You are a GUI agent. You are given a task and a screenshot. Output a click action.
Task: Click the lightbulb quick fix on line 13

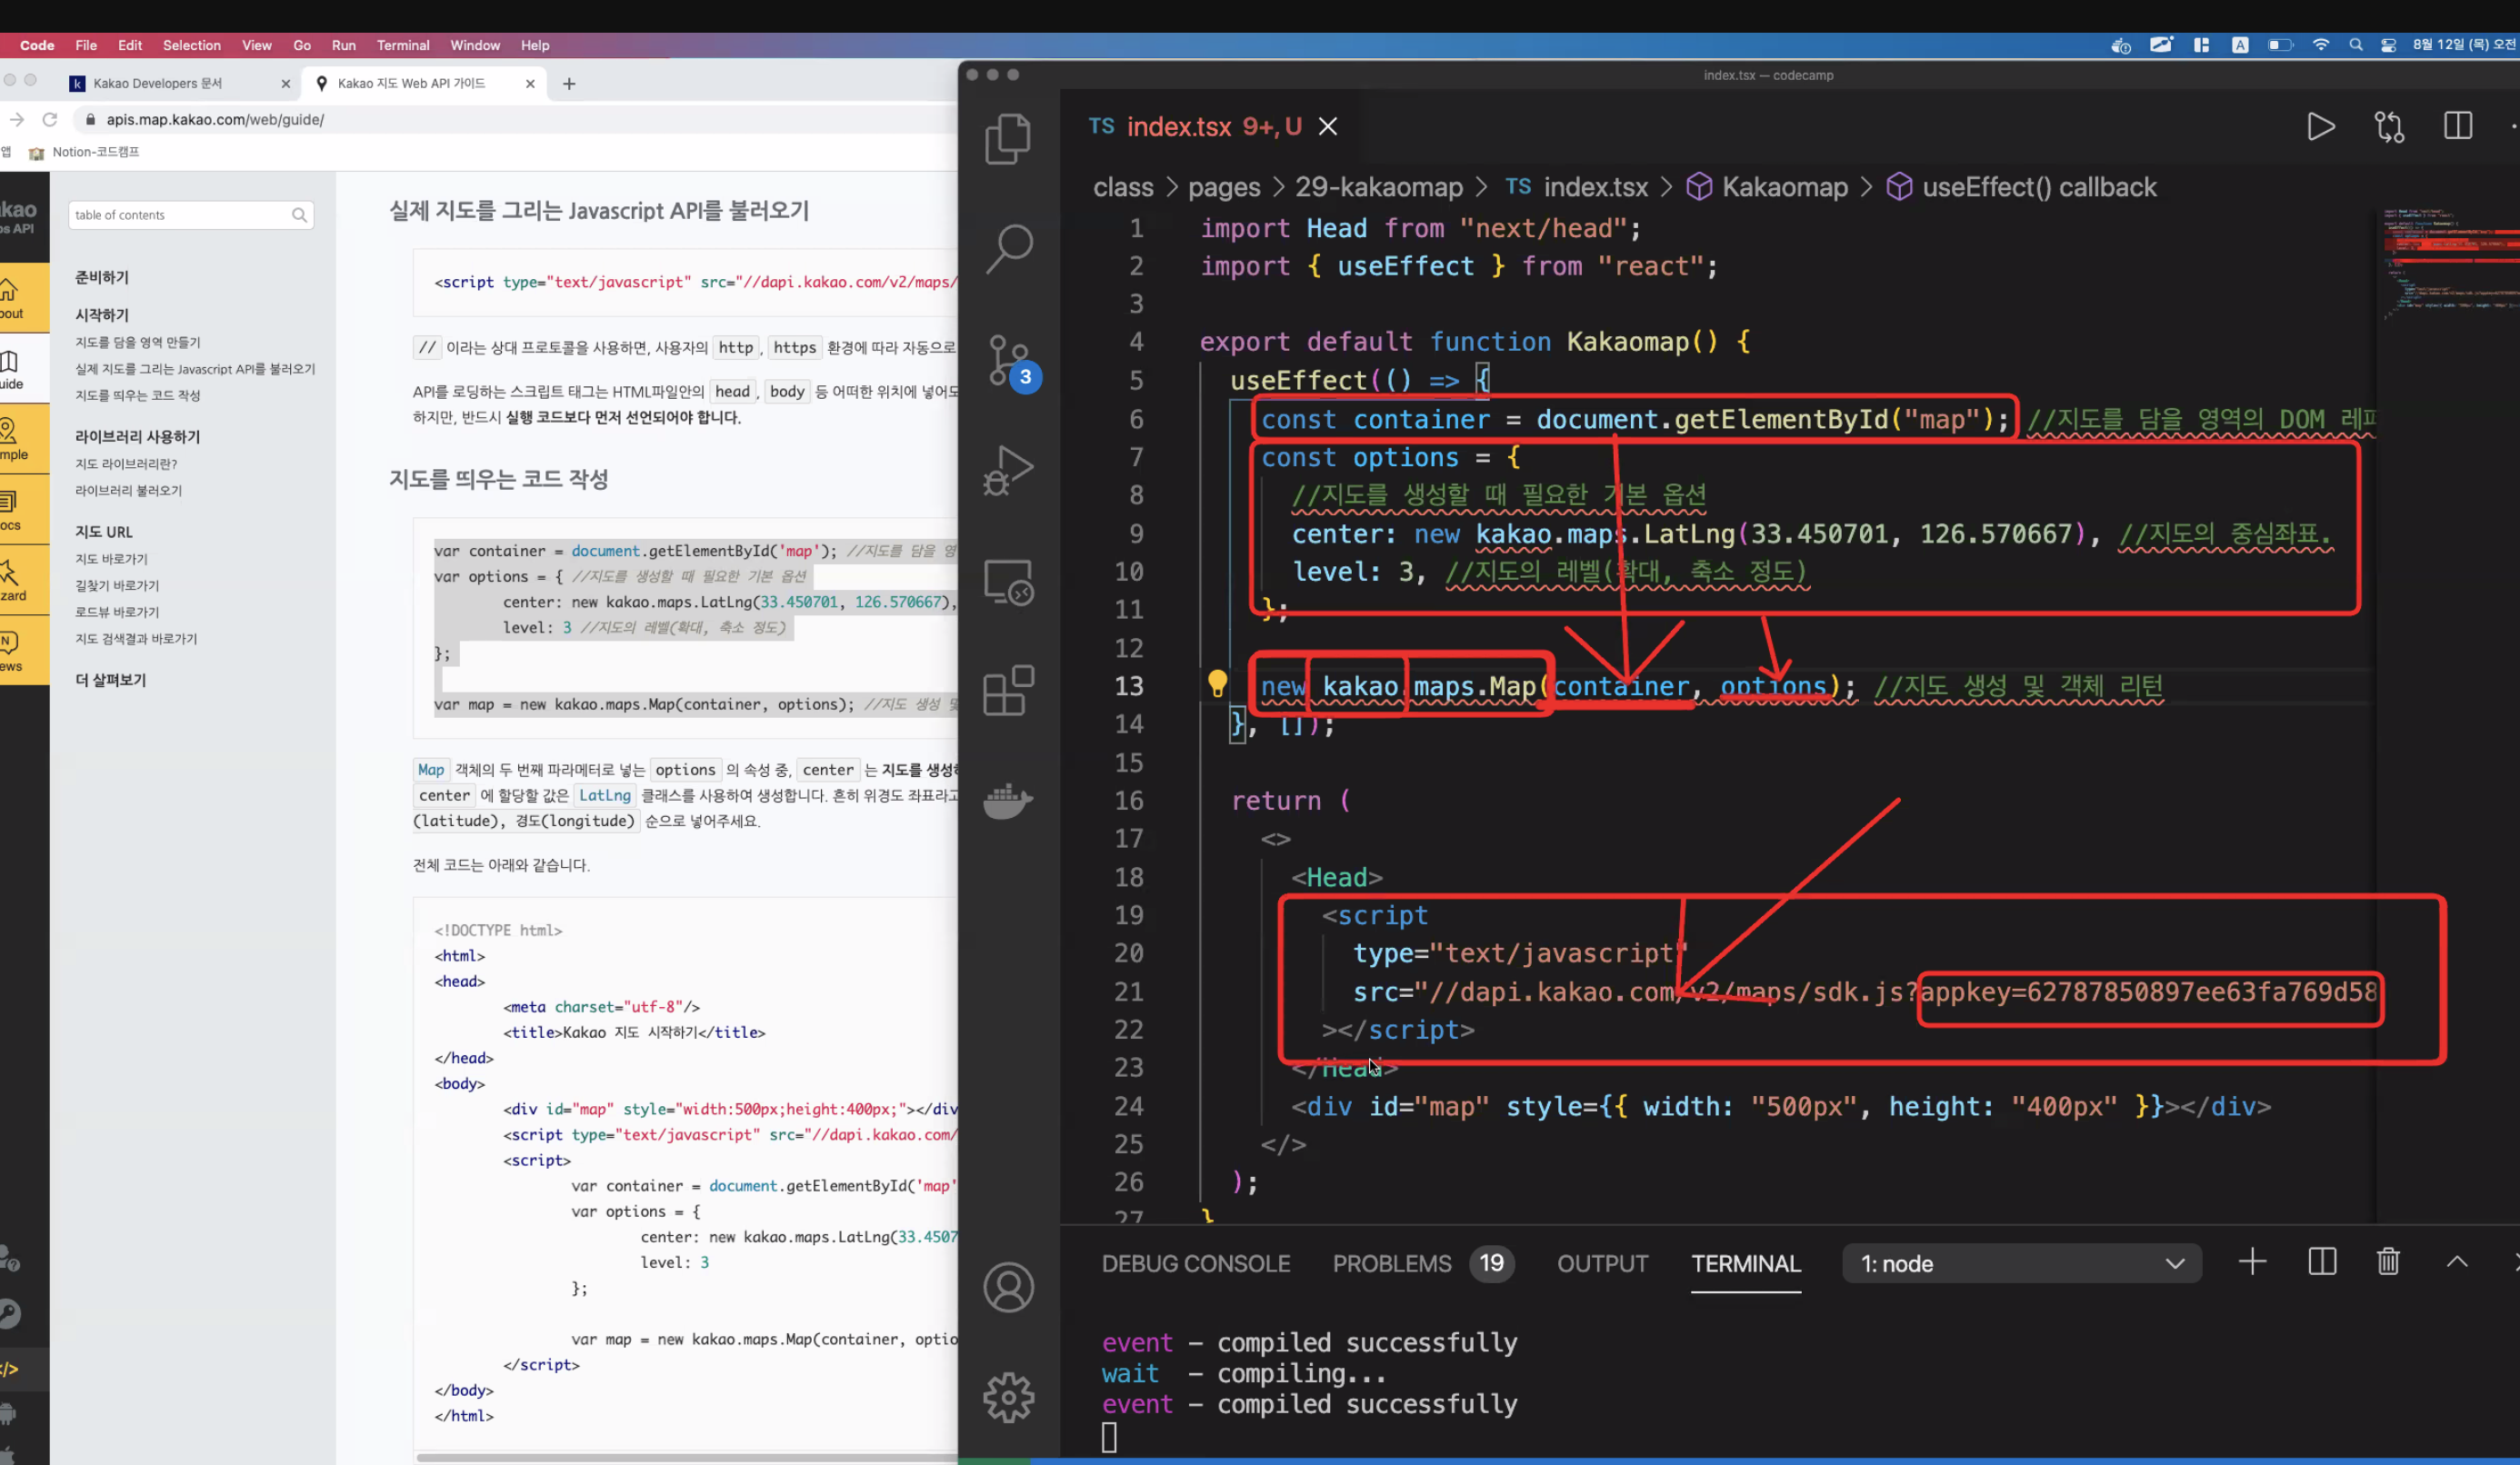coord(1217,684)
